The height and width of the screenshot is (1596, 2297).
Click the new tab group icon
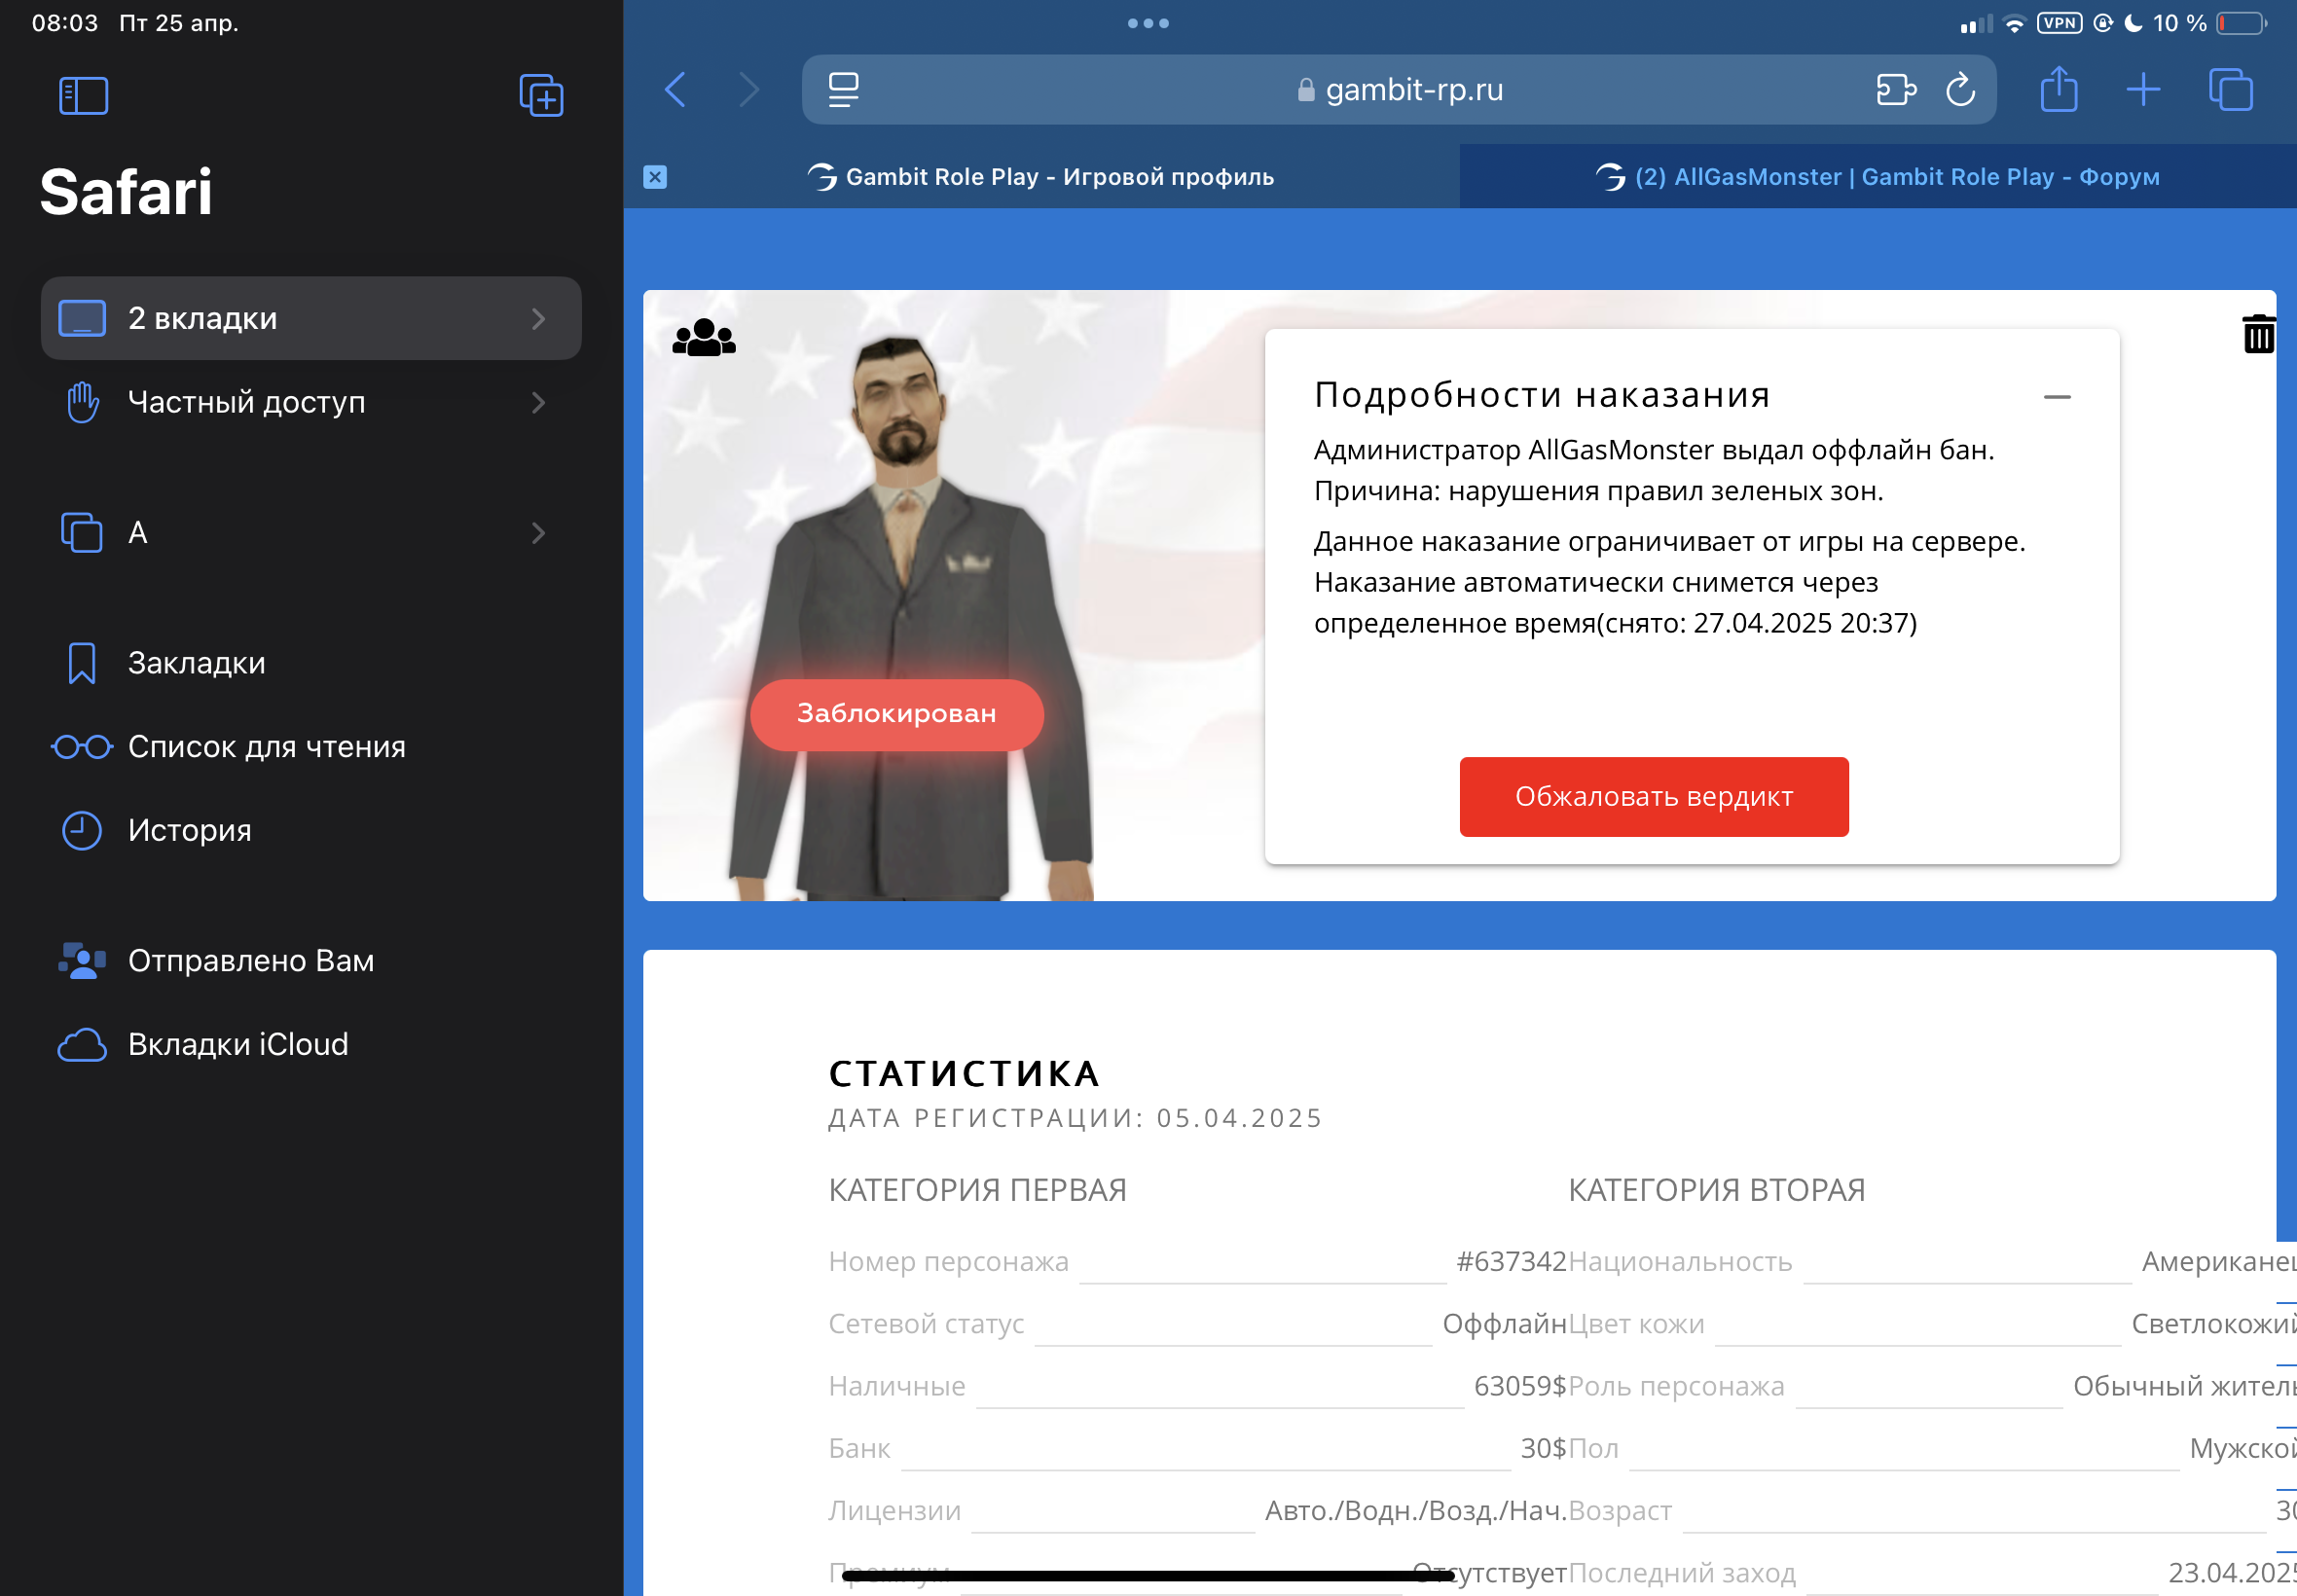(541, 96)
